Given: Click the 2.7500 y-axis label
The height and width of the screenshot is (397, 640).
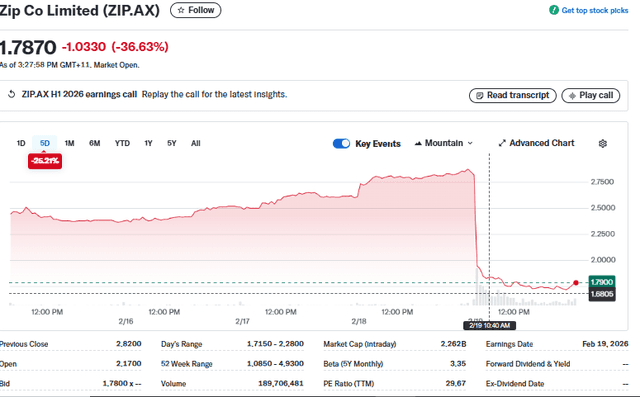Looking at the screenshot, I should click(x=602, y=182).
